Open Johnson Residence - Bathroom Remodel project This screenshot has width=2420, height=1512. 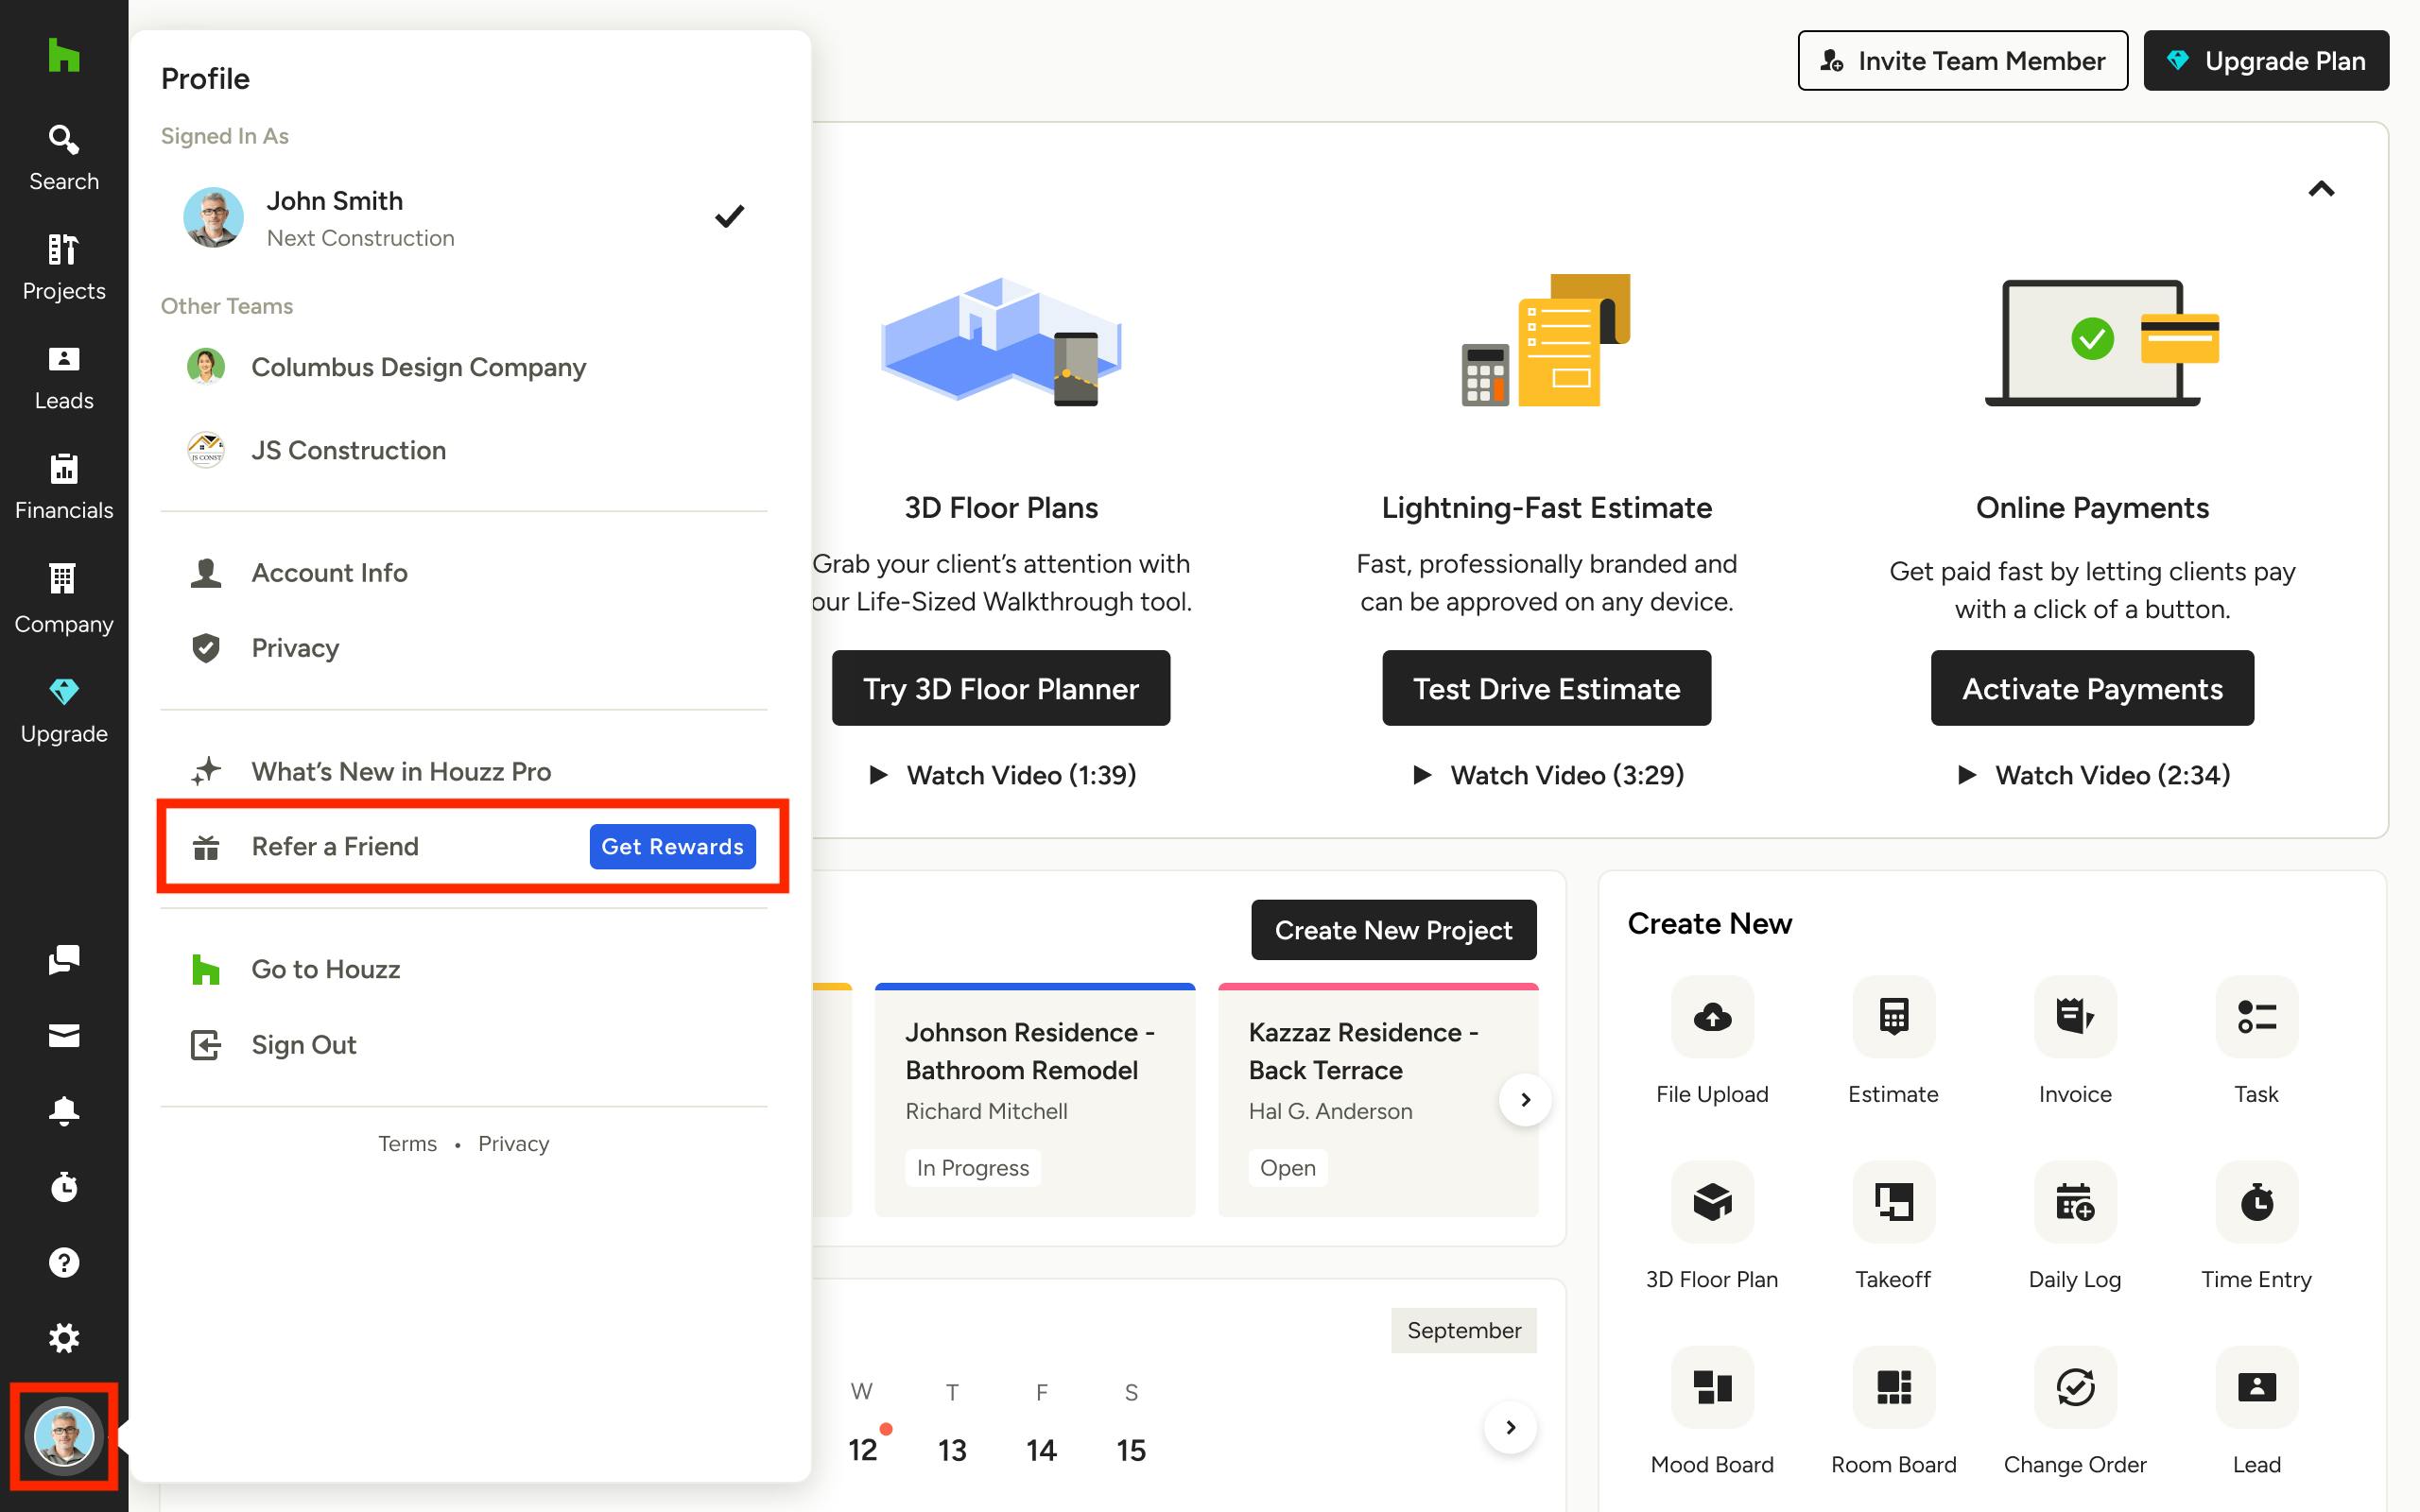(x=1035, y=1100)
